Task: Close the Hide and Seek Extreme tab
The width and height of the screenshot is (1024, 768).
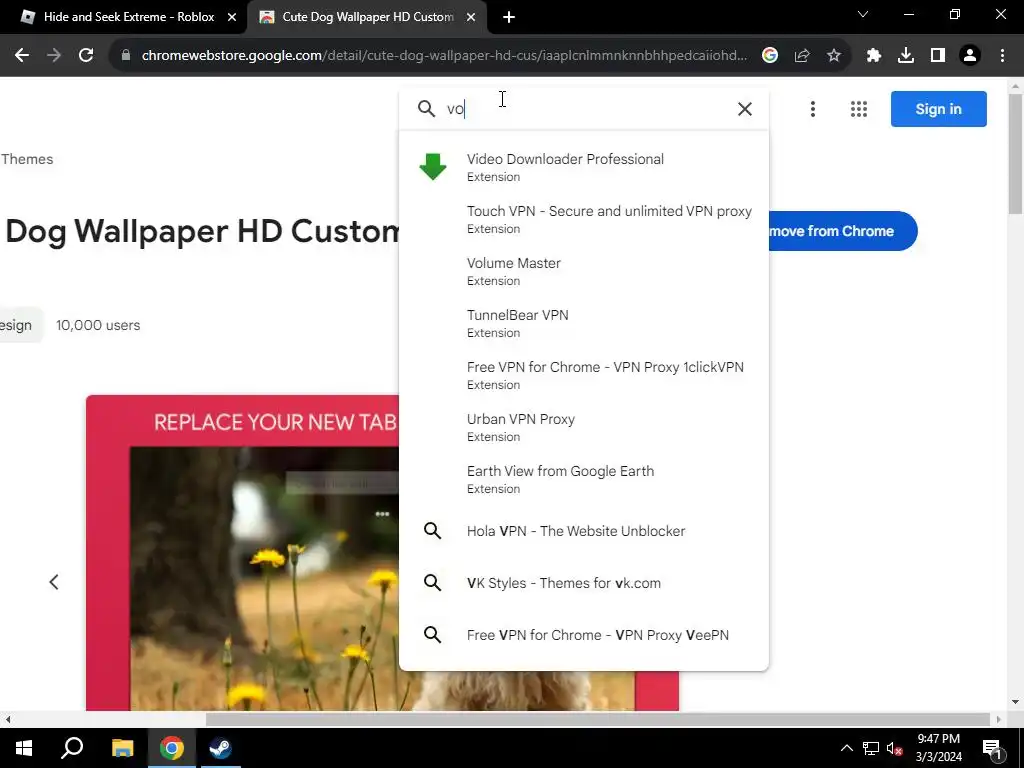Action: [x=232, y=18]
